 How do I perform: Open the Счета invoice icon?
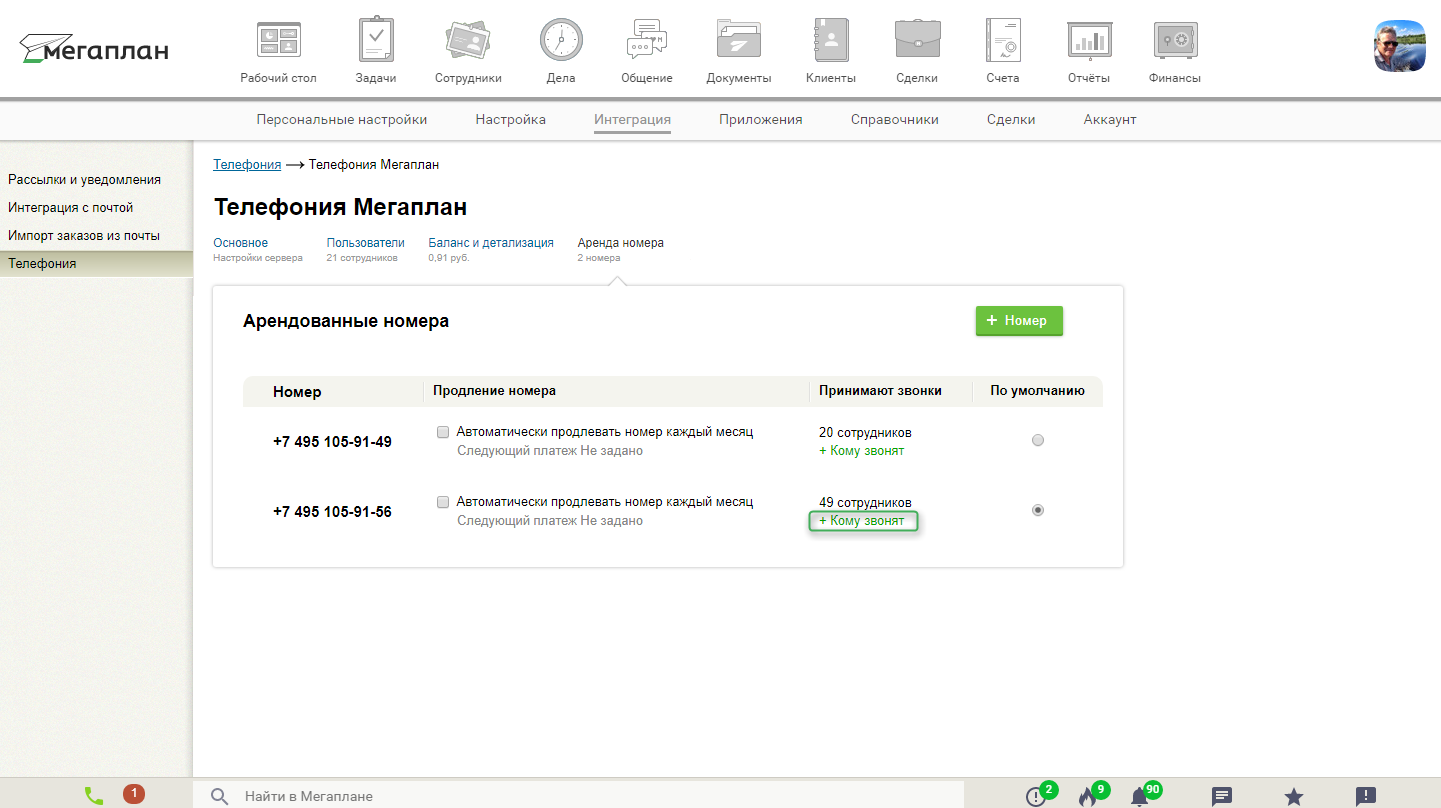pyautogui.click(x=1002, y=40)
